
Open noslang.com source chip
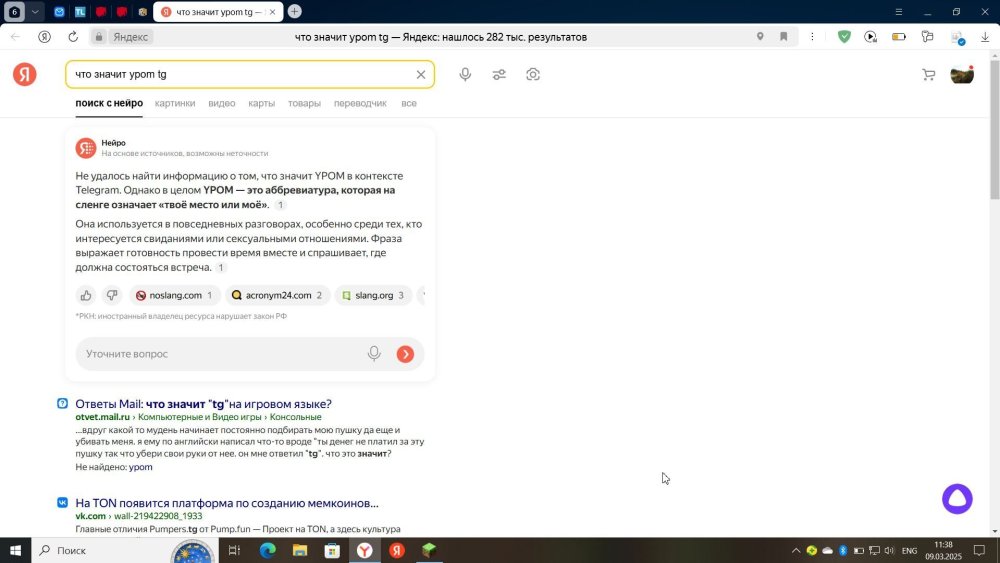point(175,295)
